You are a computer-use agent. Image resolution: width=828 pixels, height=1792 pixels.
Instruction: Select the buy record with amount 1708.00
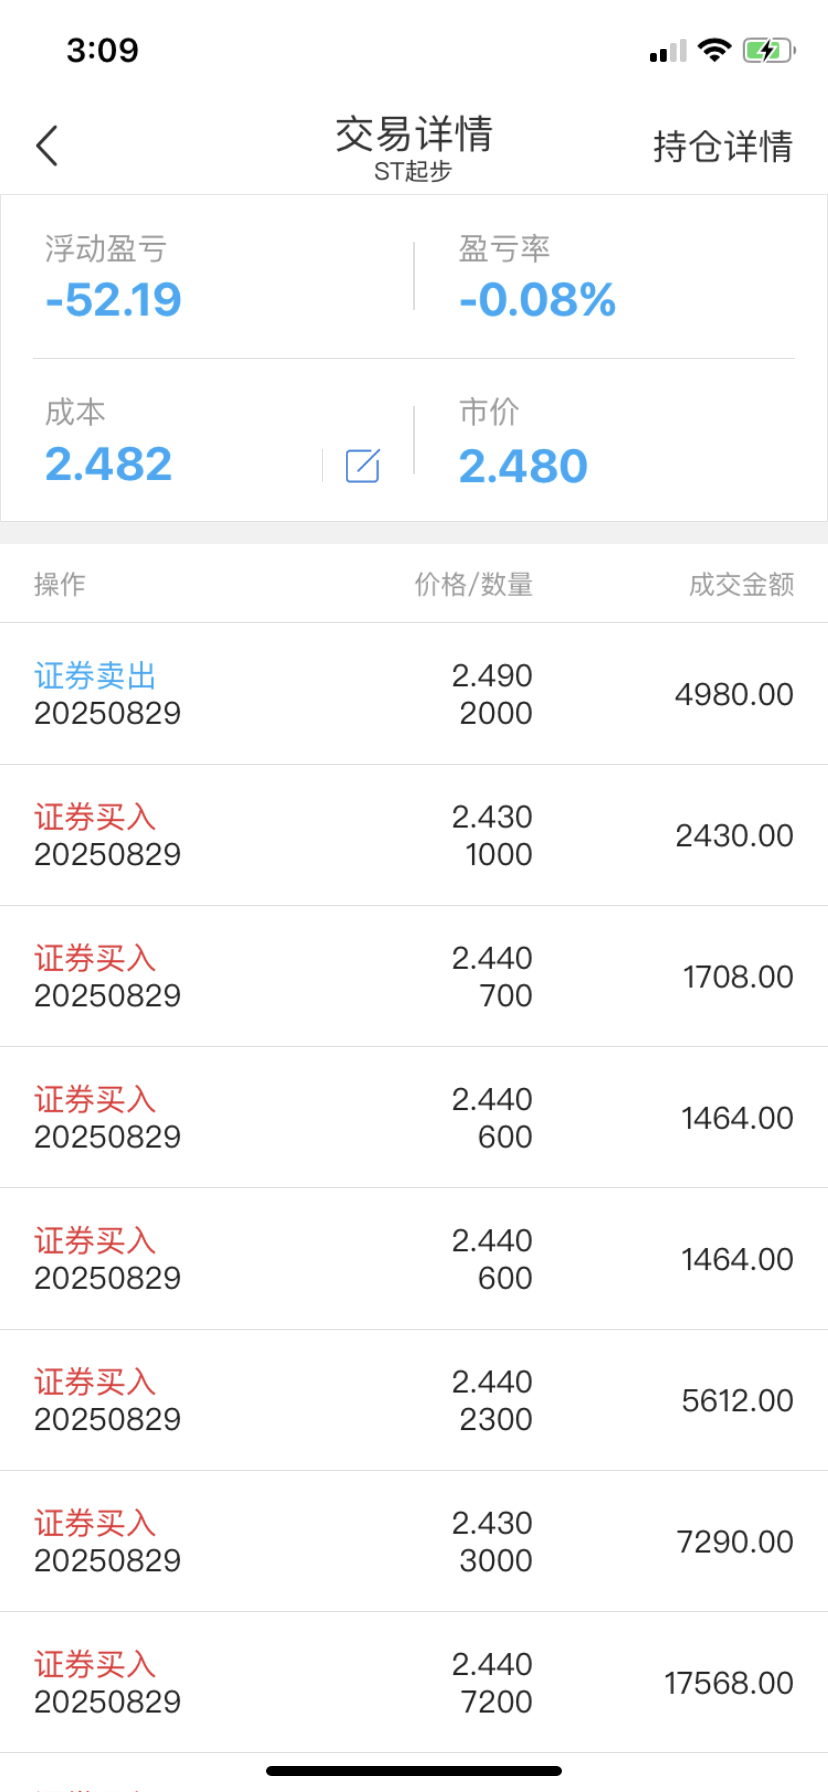click(414, 976)
